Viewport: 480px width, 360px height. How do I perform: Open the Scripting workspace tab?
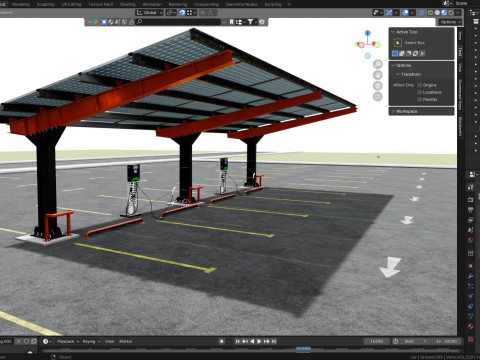(x=273, y=4)
